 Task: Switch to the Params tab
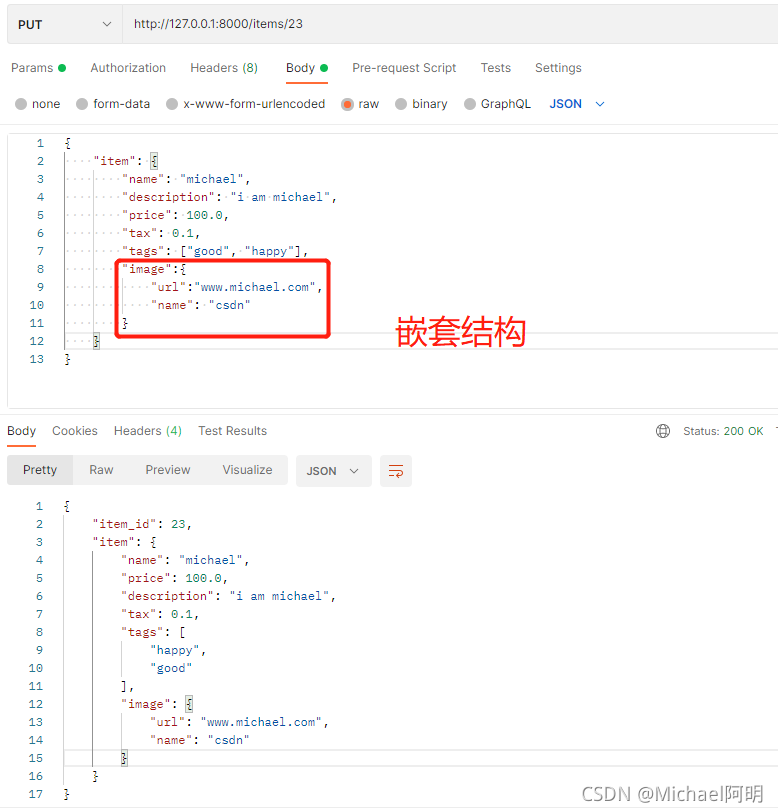(x=38, y=68)
